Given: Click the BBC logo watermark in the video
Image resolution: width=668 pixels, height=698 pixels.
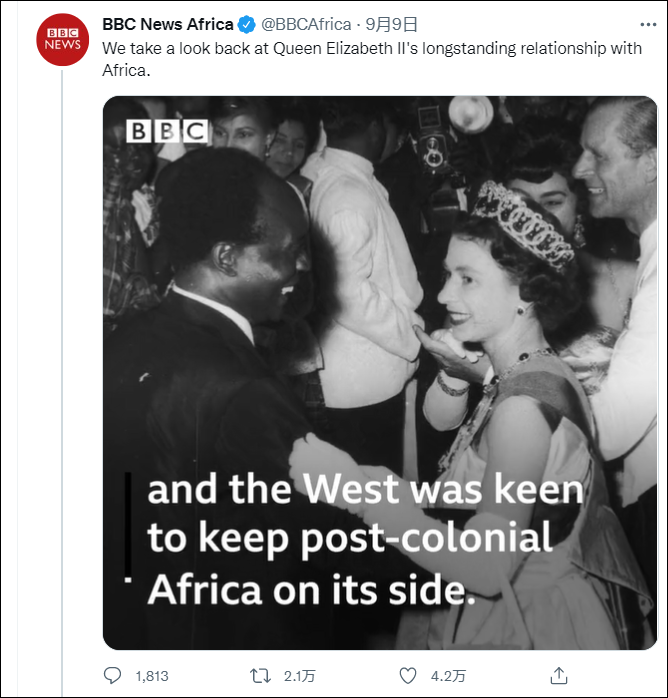Looking at the screenshot, I should pyautogui.click(x=166, y=131).
